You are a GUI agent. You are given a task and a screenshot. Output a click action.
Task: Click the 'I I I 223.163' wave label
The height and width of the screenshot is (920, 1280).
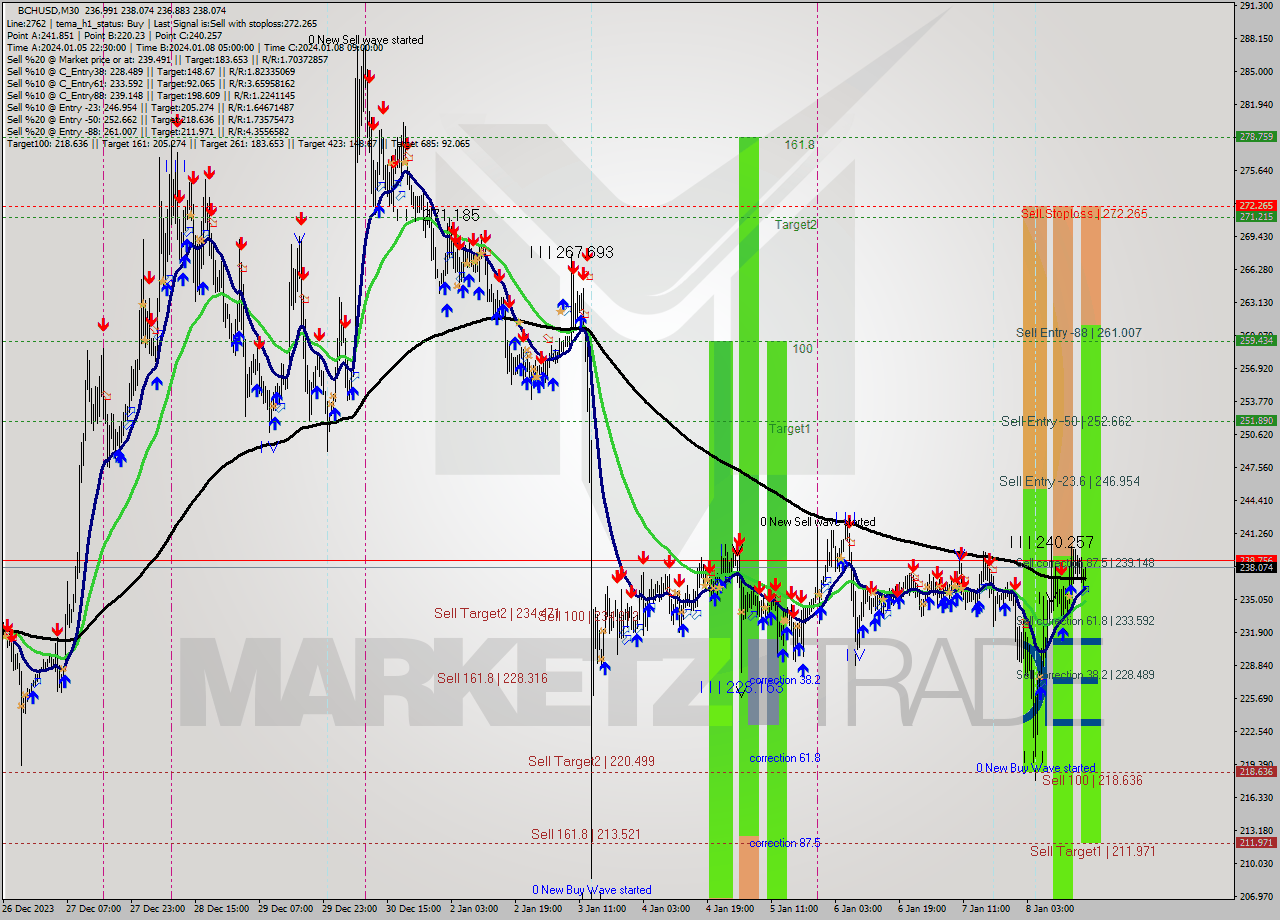coord(741,687)
